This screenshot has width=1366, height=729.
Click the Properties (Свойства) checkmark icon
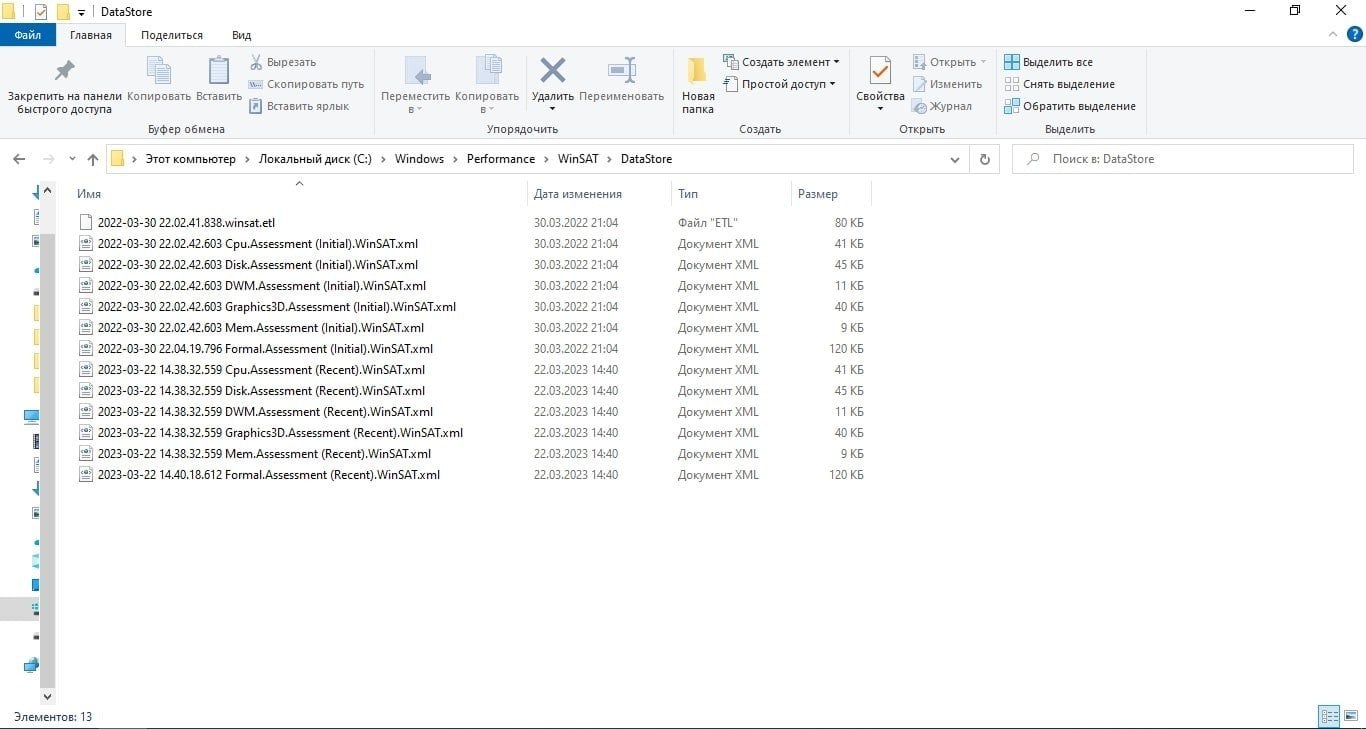tap(880, 71)
